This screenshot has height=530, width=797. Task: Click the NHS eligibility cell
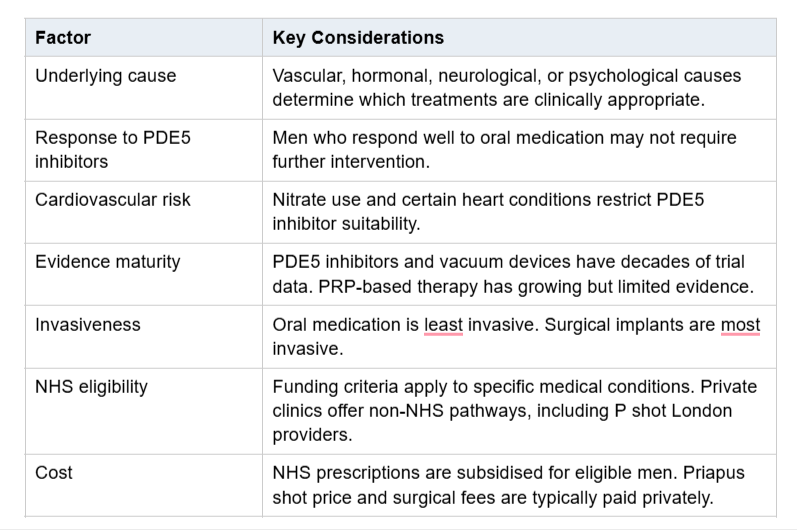144,412
